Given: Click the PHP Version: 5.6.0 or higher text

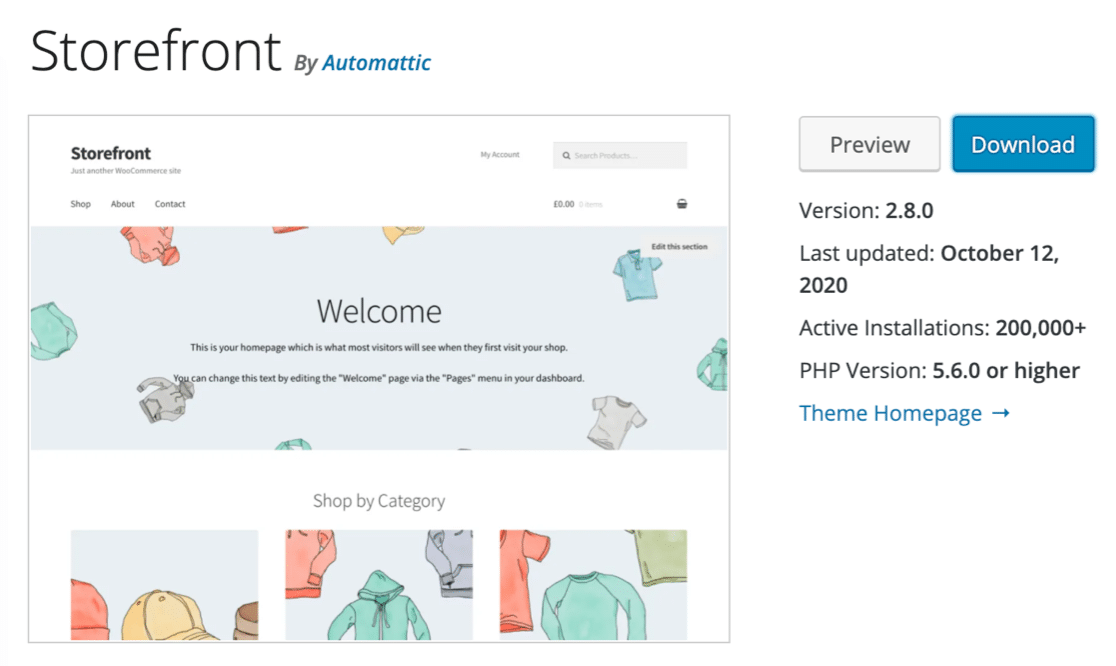Looking at the screenshot, I should (x=939, y=370).
